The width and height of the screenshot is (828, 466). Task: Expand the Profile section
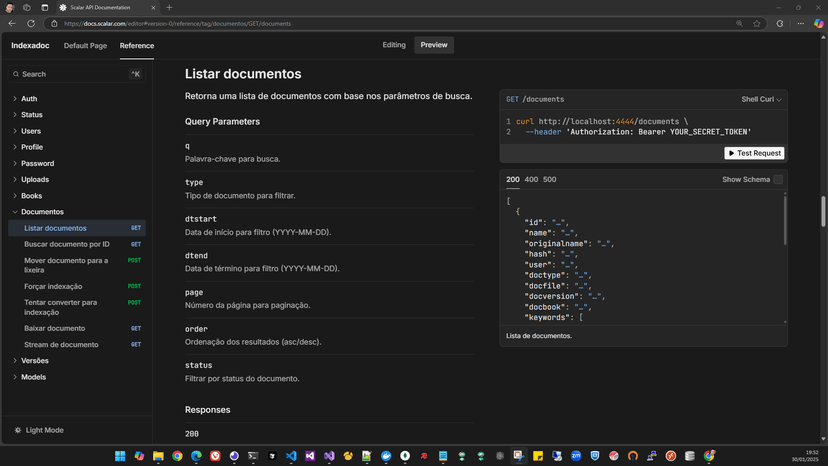pyautogui.click(x=32, y=147)
